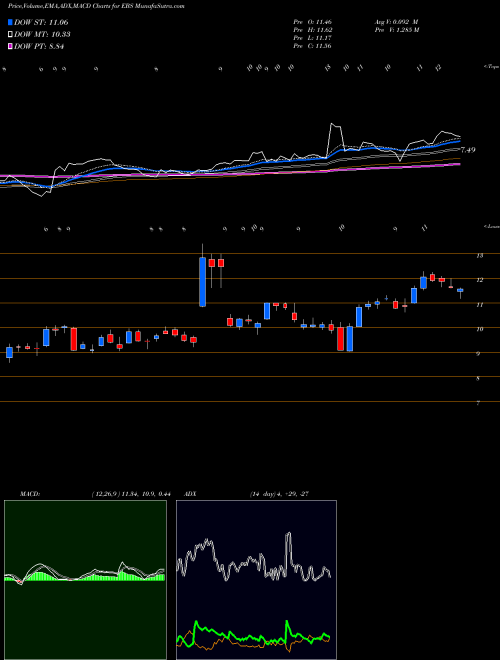This screenshot has height=660, width=500.
Task: Click the 10 price axis label
Action: pos(479,329)
